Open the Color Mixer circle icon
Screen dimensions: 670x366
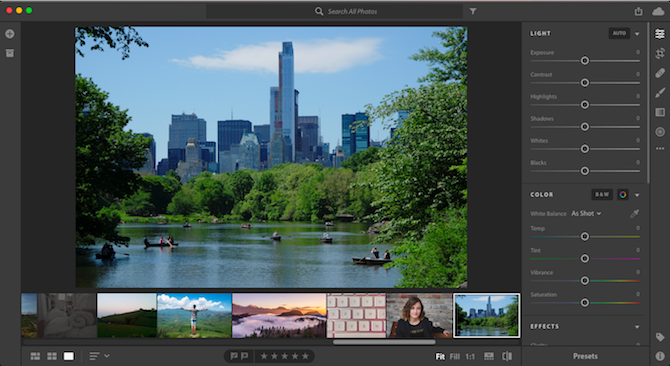pos(623,195)
